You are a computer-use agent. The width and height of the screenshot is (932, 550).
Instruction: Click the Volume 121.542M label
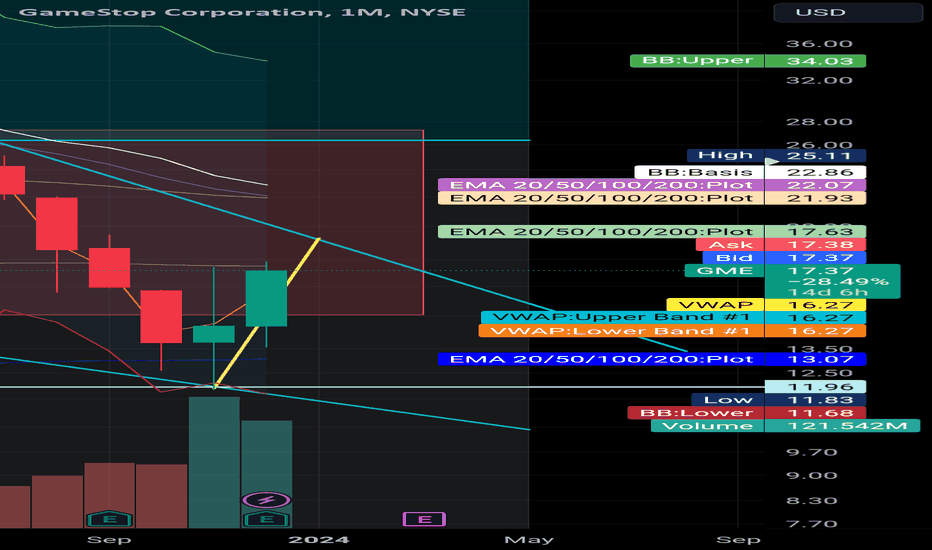click(785, 426)
